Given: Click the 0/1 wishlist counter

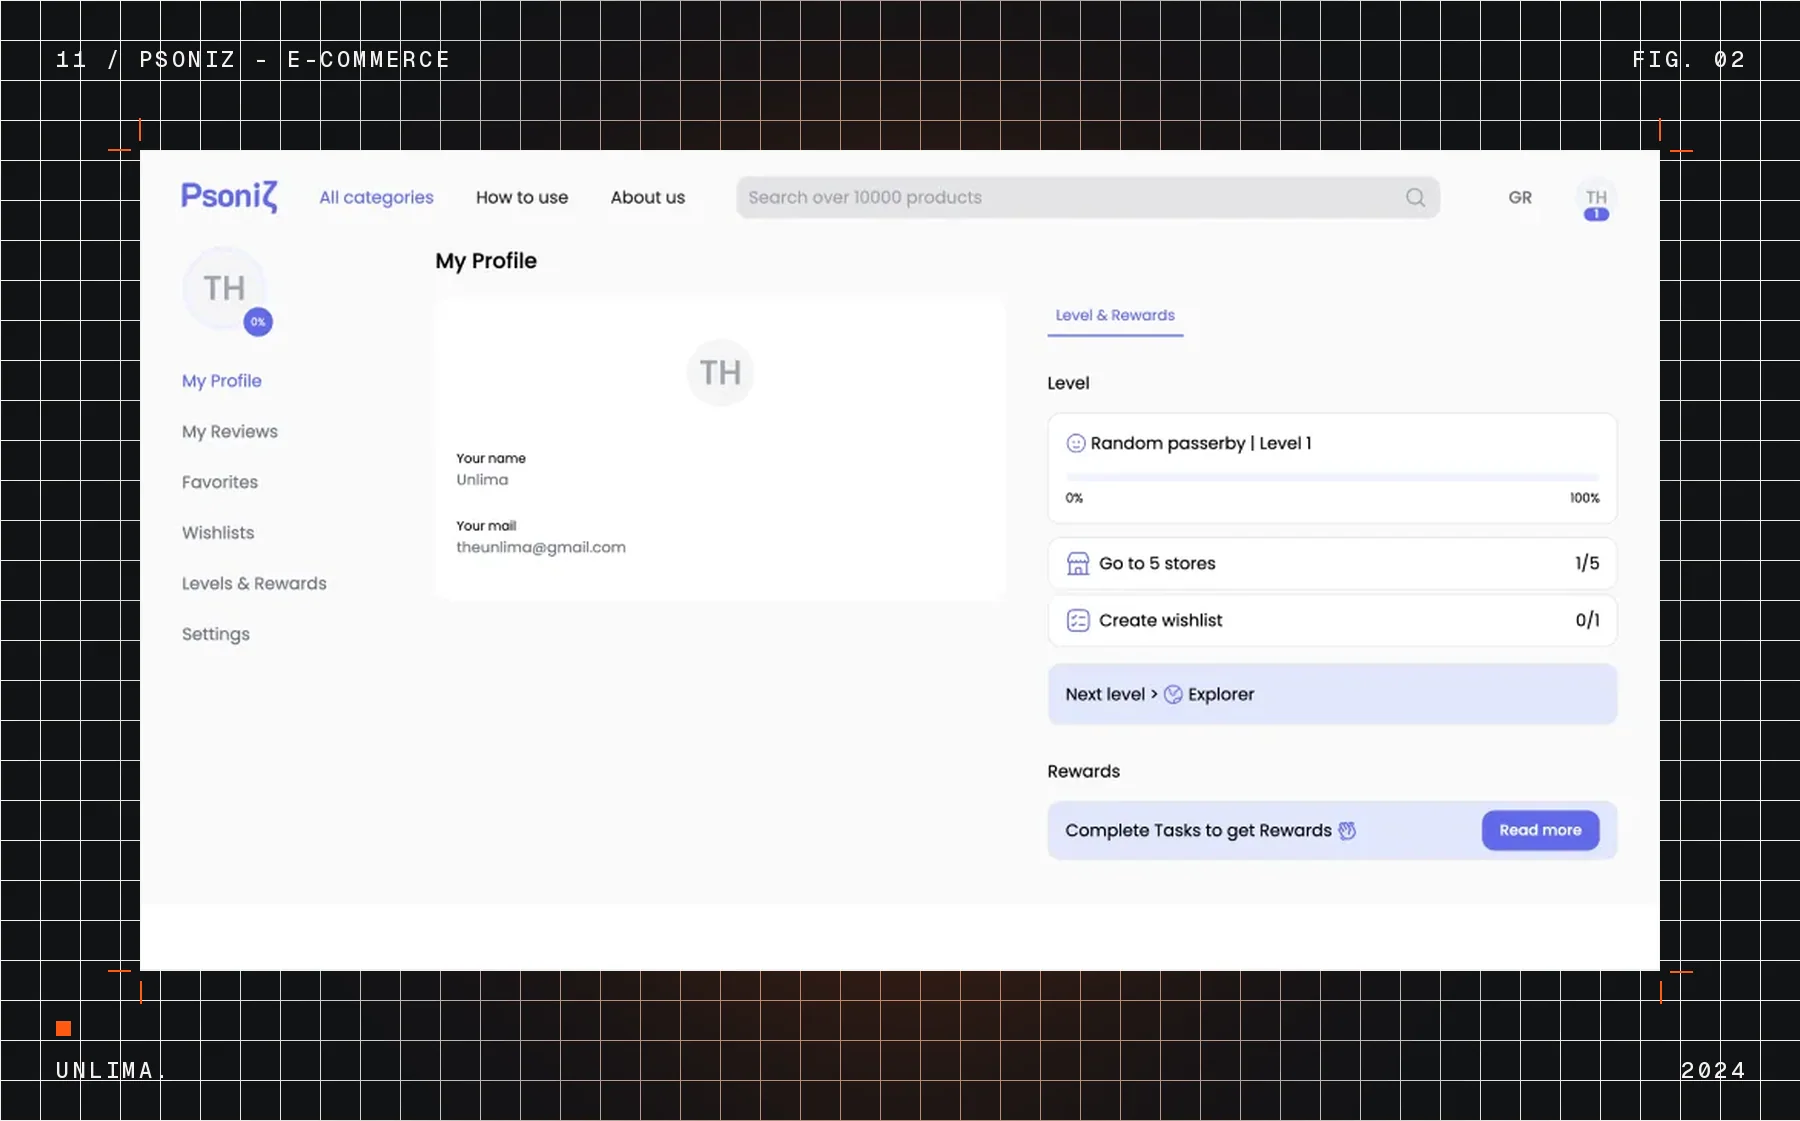Looking at the screenshot, I should 1587,621.
